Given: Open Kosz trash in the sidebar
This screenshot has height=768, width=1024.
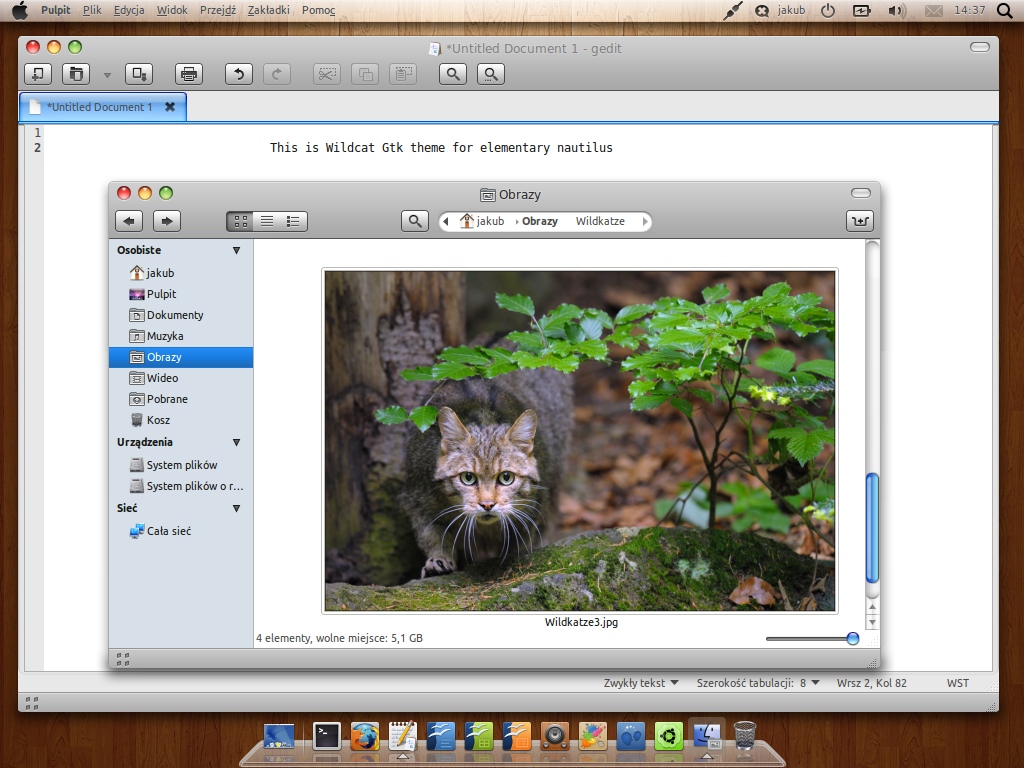Looking at the screenshot, I should [181, 420].
